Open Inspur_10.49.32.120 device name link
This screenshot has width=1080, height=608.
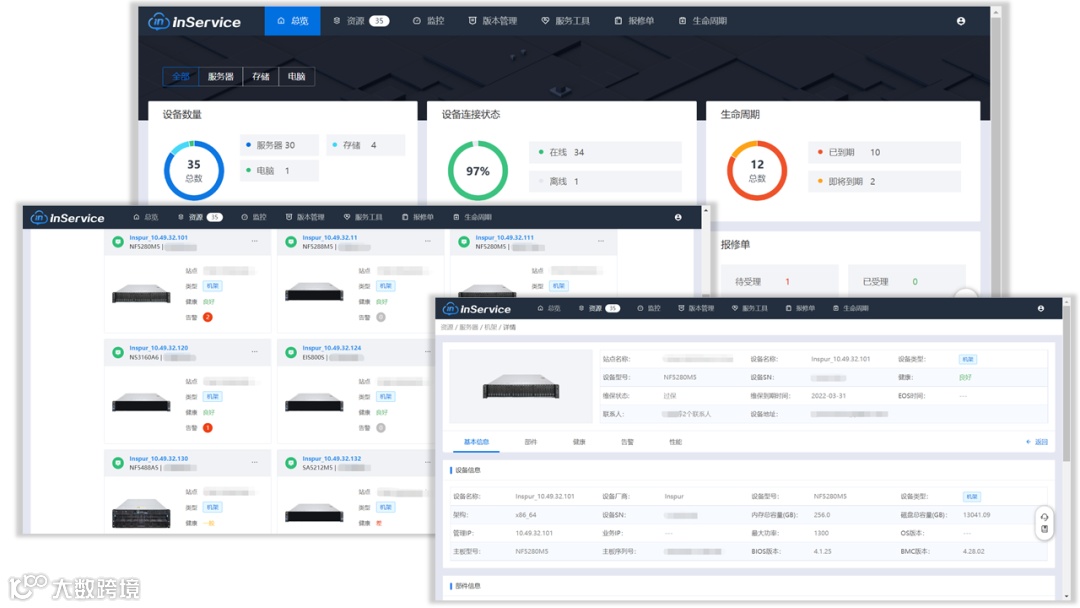coord(158,348)
